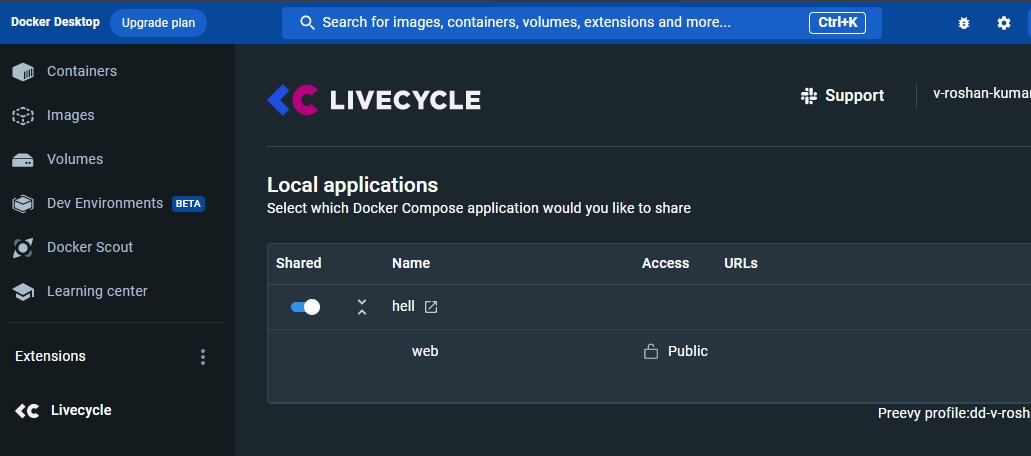Click the Extensions heading text

pos(50,356)
